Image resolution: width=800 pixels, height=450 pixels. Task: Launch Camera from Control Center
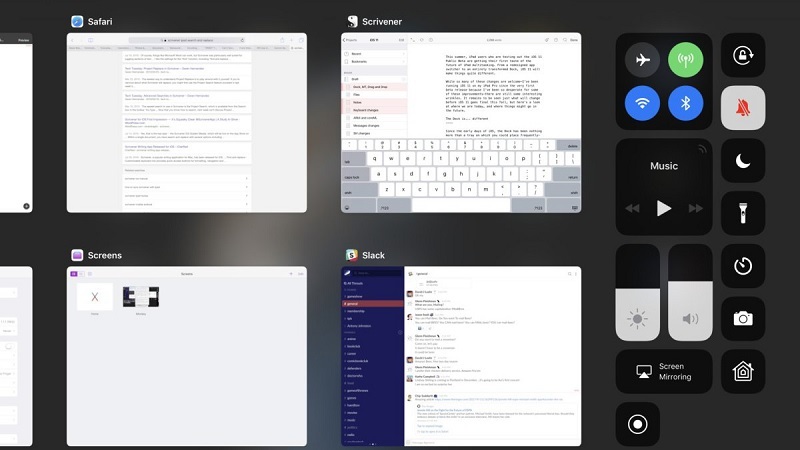click(742, 318)
